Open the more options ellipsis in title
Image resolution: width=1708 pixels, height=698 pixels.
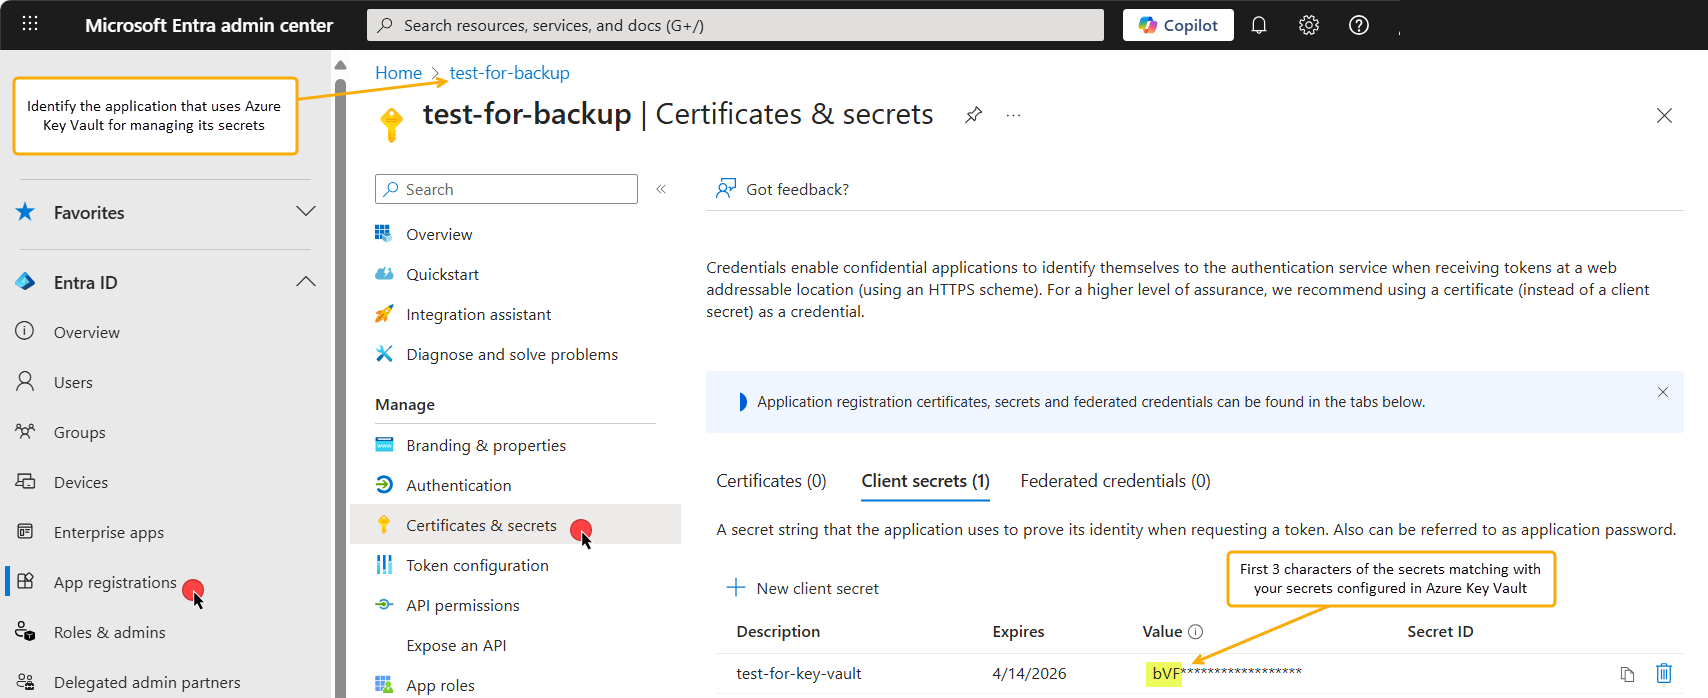click(x=1014, y=115)
